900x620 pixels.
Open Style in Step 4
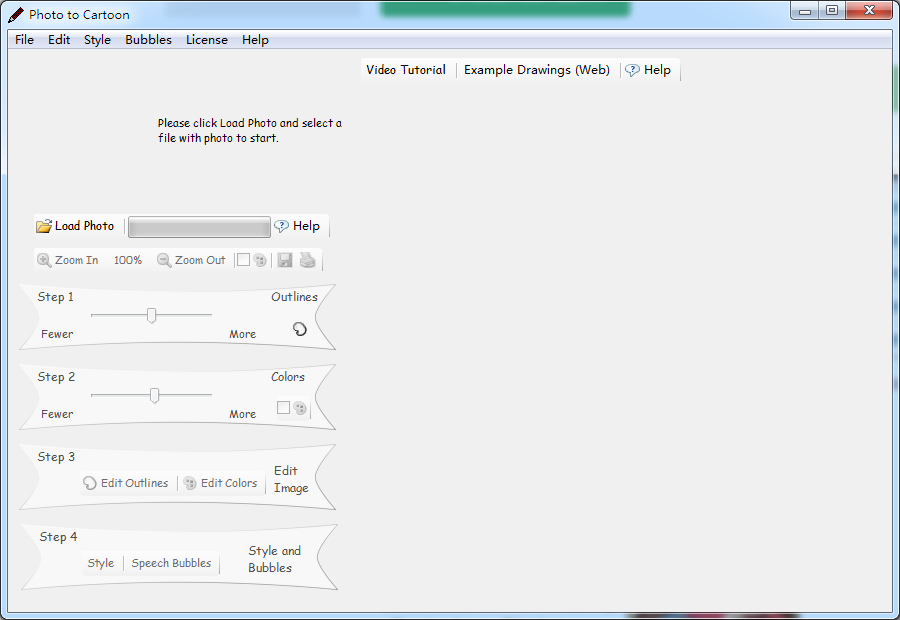point(100,563)
